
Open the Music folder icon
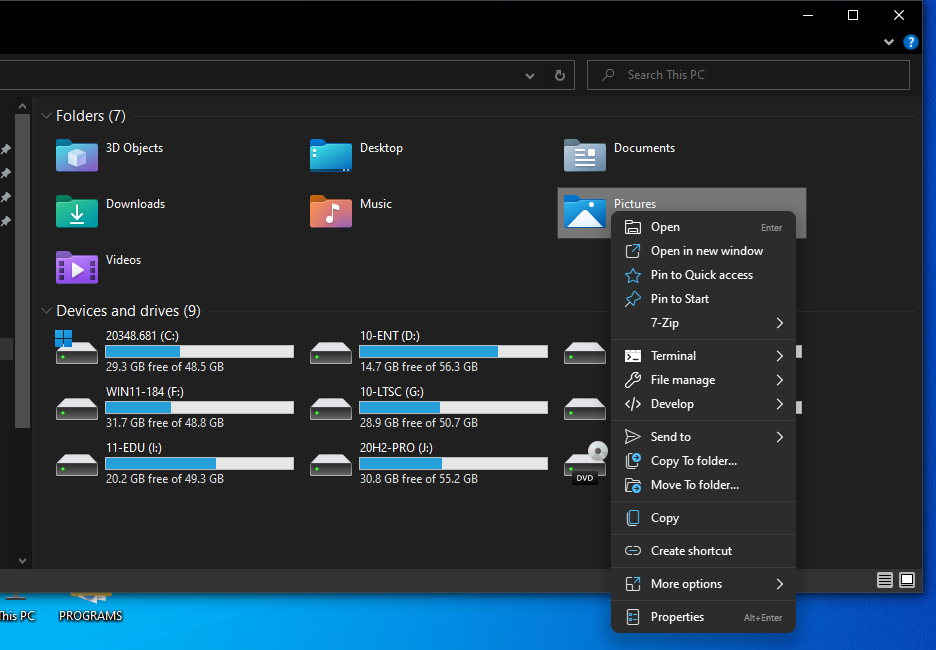click(331, 211)
